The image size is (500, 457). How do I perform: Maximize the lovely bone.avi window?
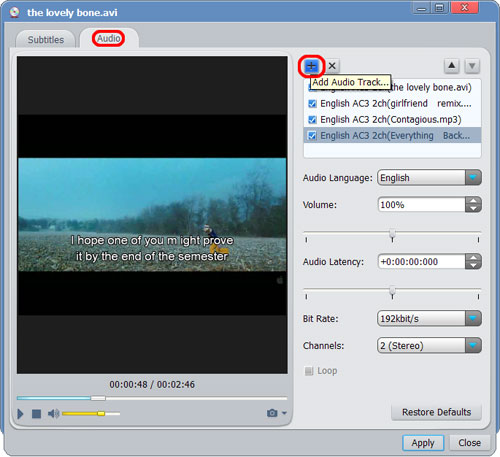[439, 7]
